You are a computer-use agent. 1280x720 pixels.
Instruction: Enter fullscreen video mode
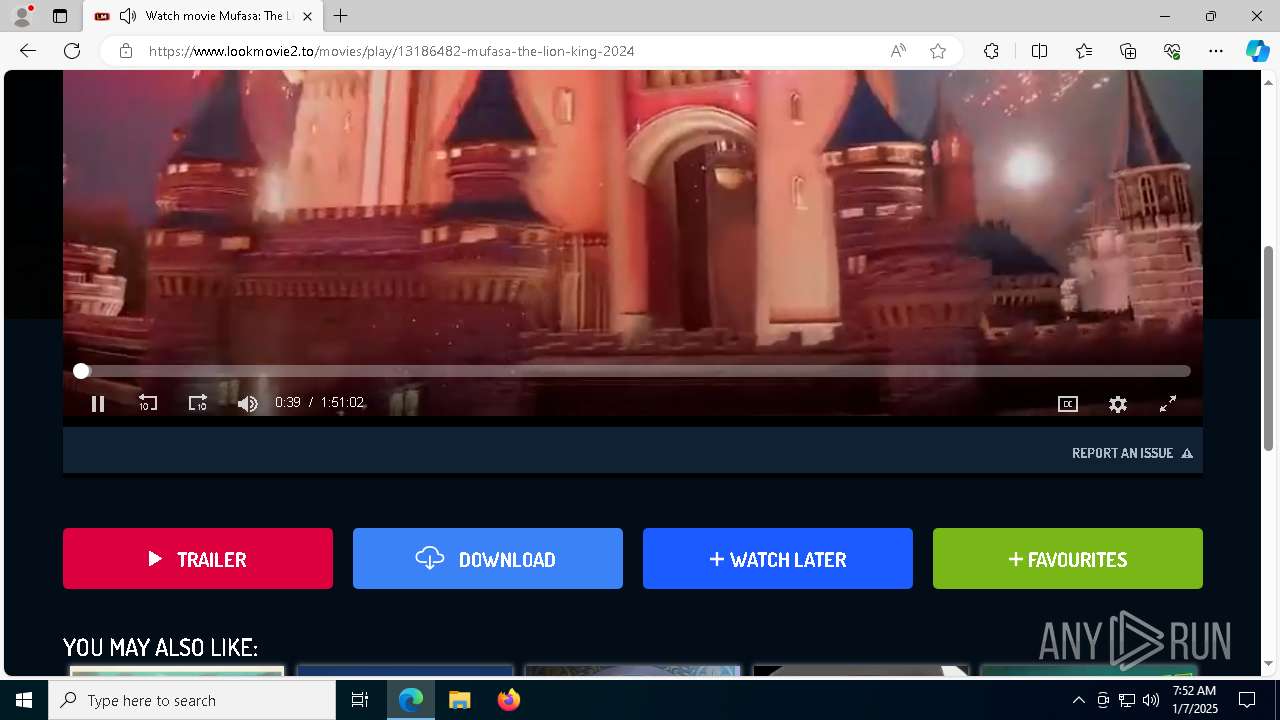[x=1168, y=404]
